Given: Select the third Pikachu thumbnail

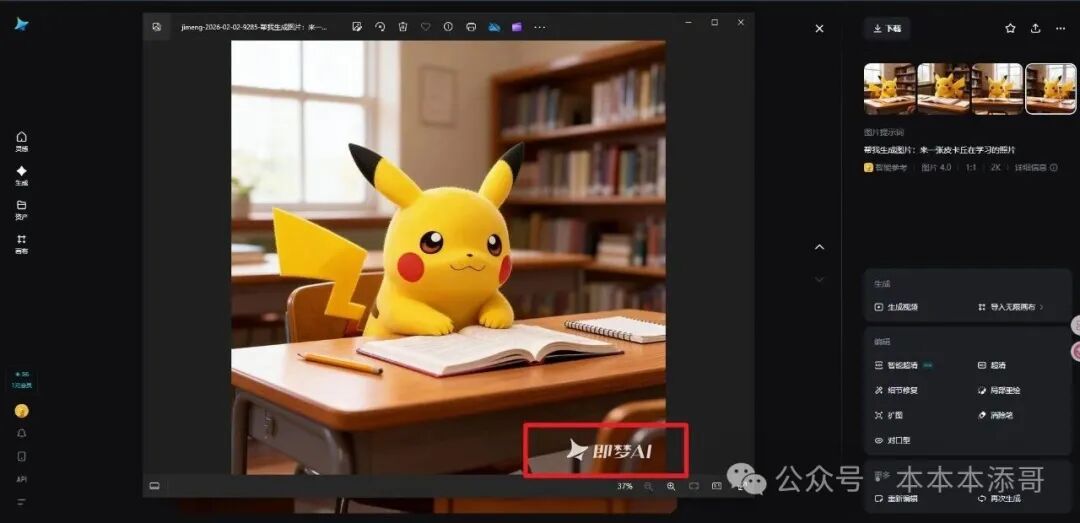Looking at the screenshot, I should 997,88.
